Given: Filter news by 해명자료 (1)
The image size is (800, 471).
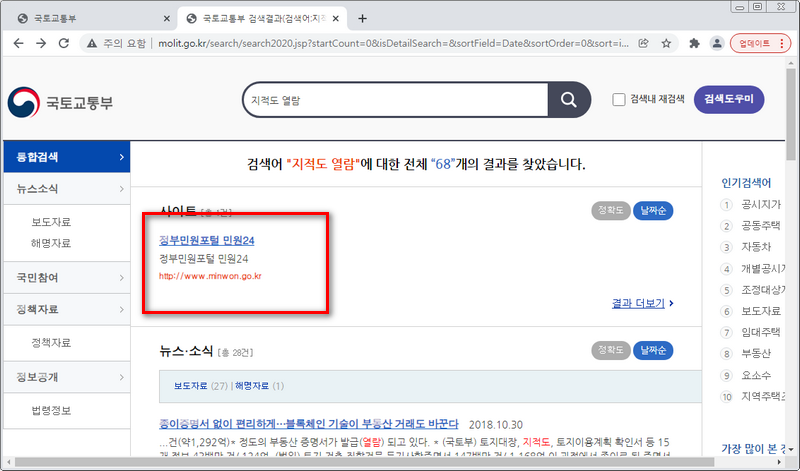Looking at the screenshot, I should click(259, 386).
